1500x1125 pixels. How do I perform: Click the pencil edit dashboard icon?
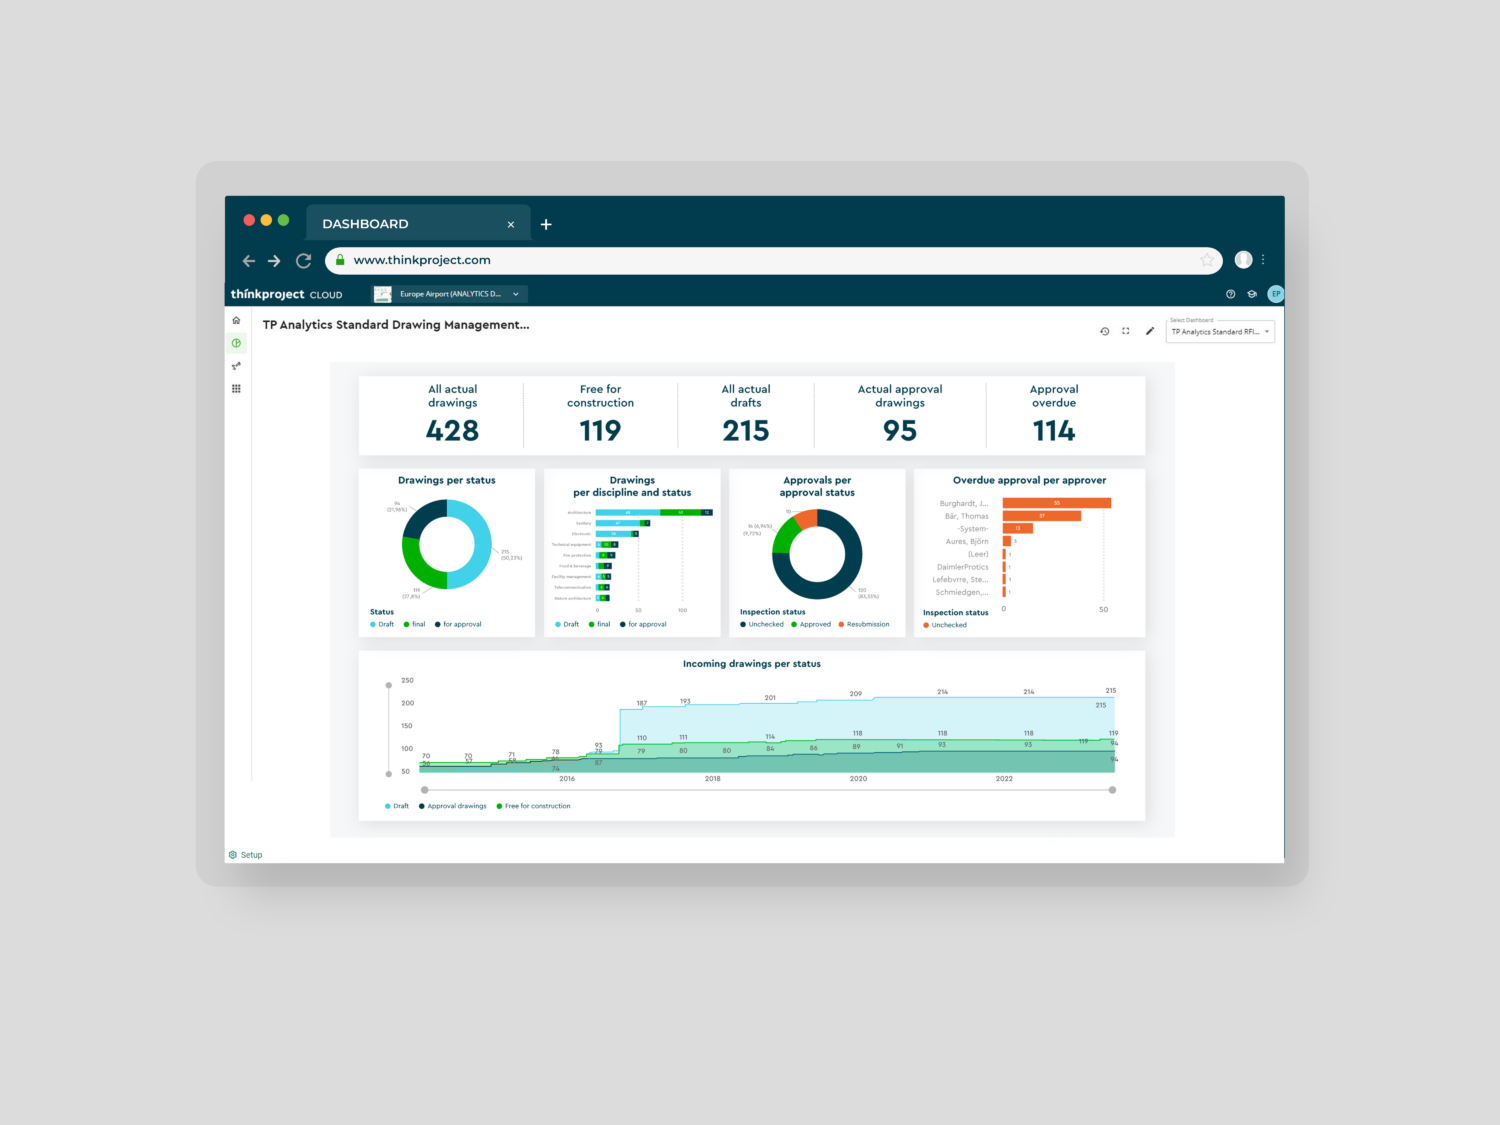pos(1149,331)
